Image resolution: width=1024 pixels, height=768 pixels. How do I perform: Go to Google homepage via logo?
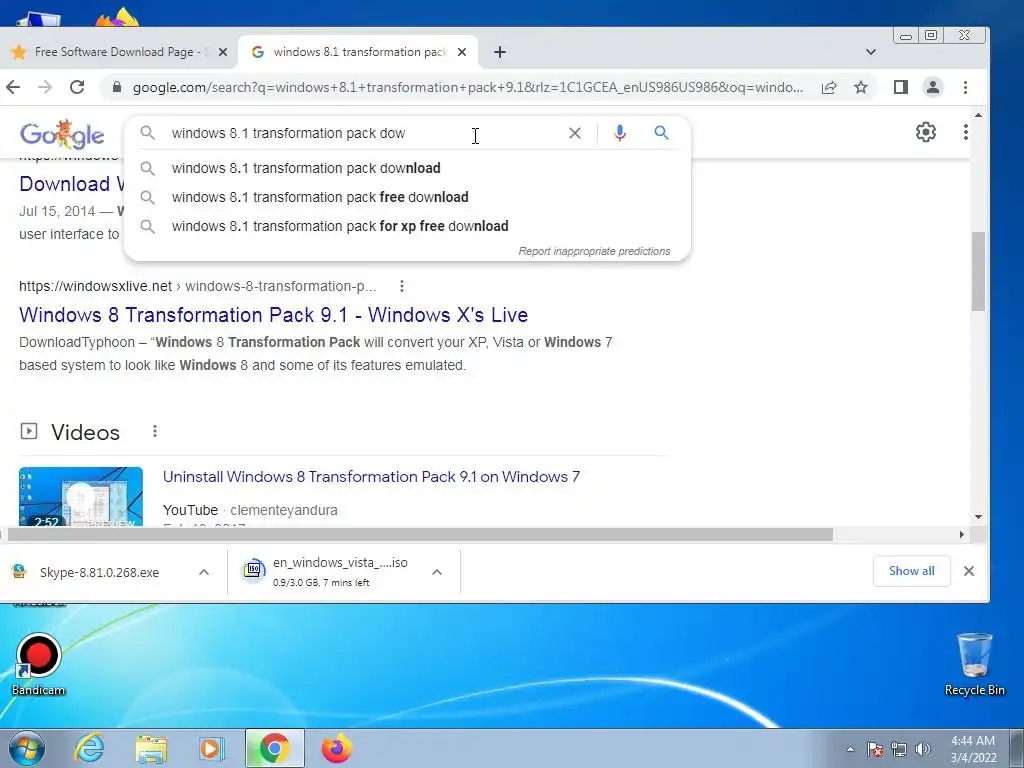62,134
